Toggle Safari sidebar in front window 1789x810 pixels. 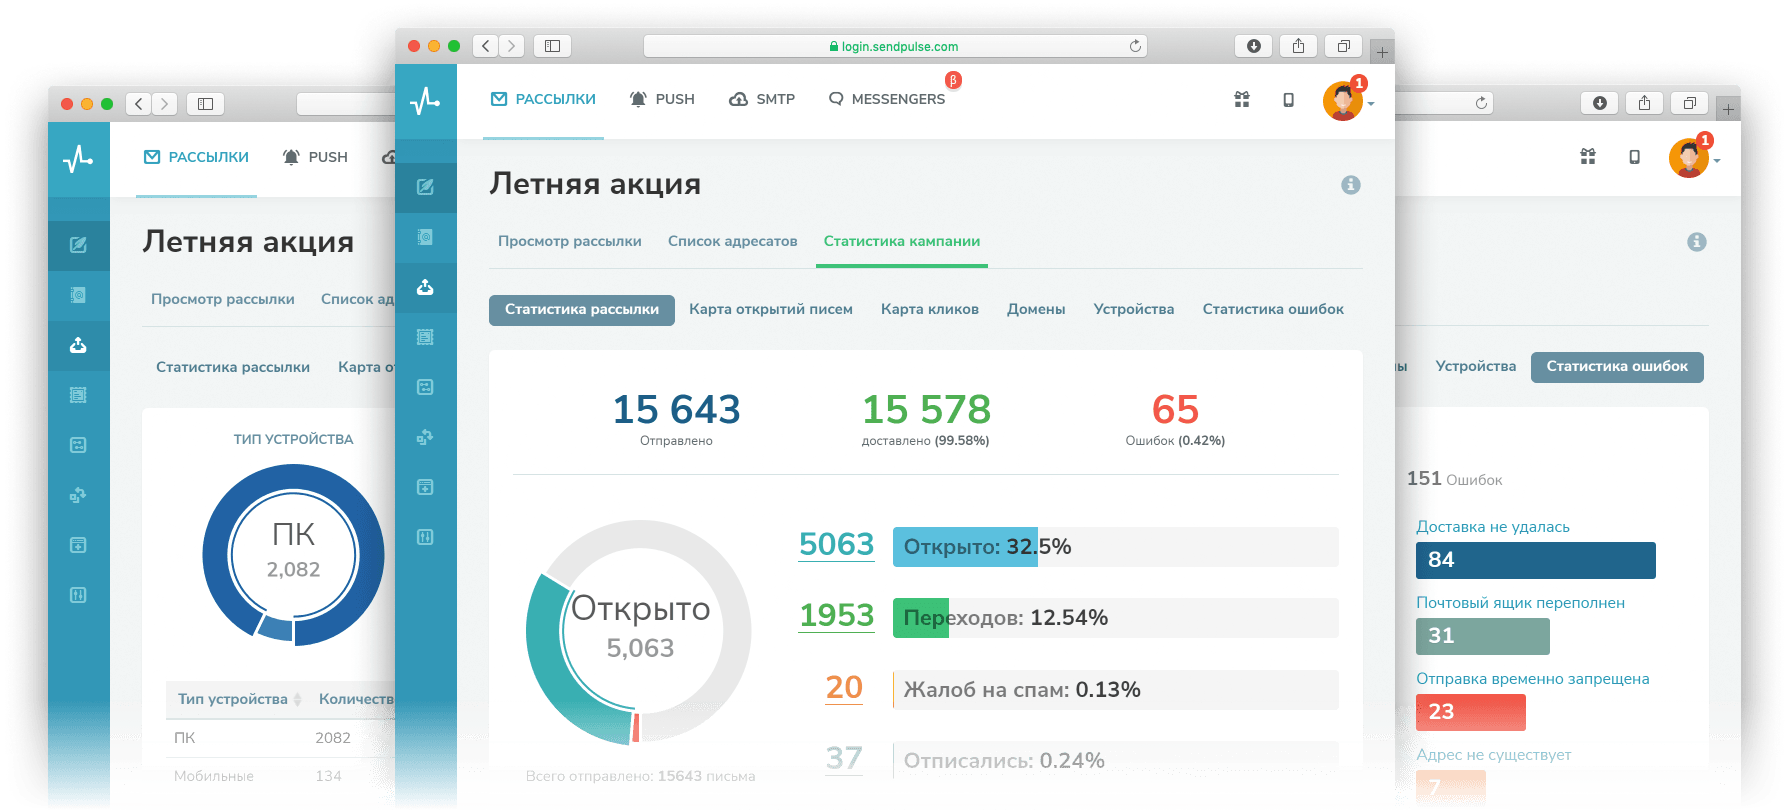click(x=552, y=46)
